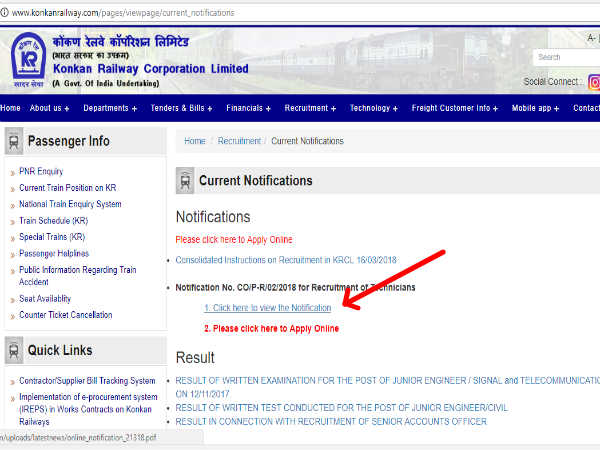The image size is (600, 450).
Task: Open PNR Enquiry link
Action: coord(41,171)
